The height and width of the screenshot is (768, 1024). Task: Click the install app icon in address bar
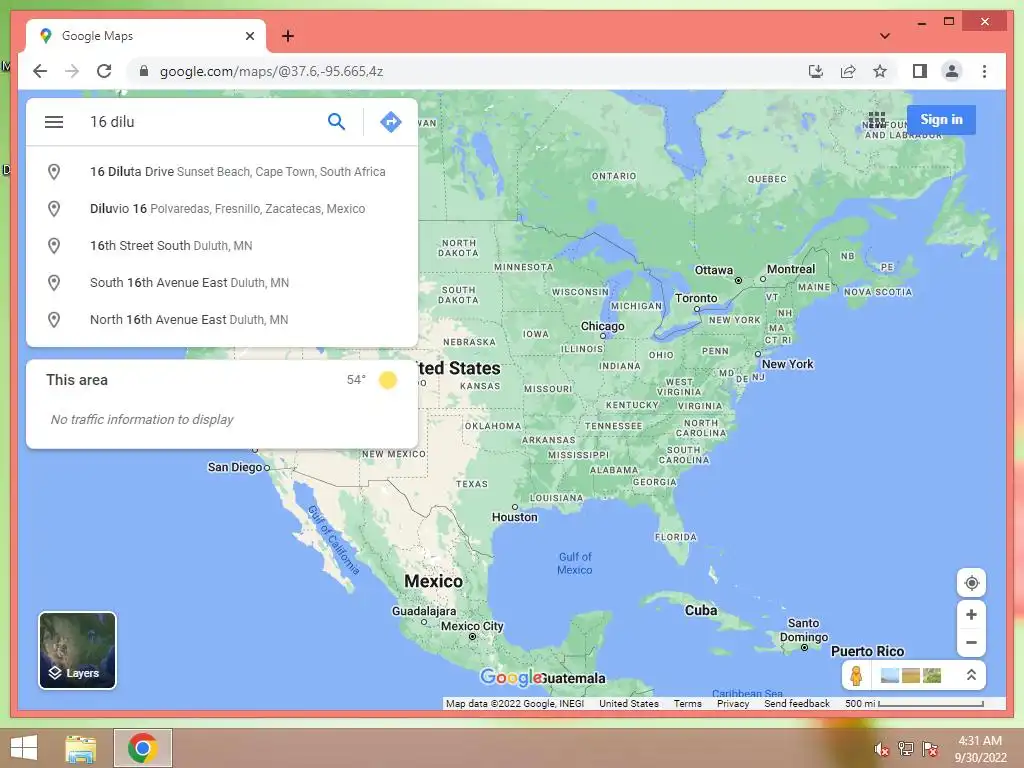point(816,71)
